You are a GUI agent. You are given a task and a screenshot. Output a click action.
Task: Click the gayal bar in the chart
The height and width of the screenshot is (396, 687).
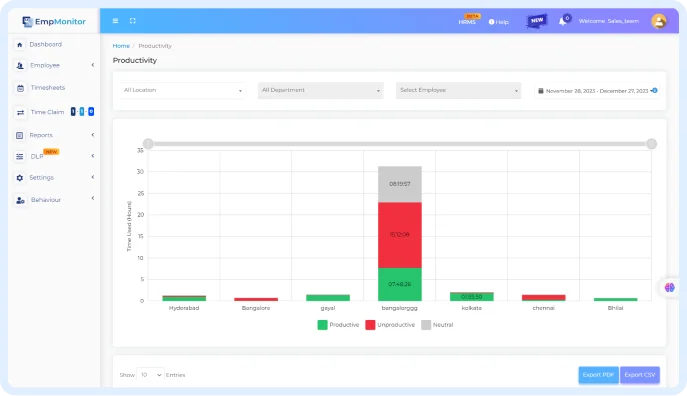(x=328, y=298)
